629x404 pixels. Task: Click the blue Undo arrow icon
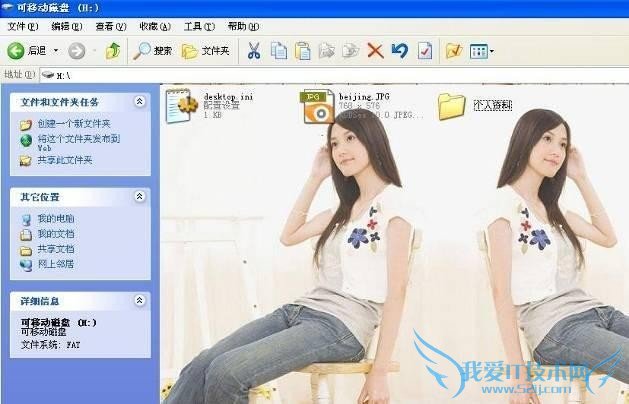(400, 51)
